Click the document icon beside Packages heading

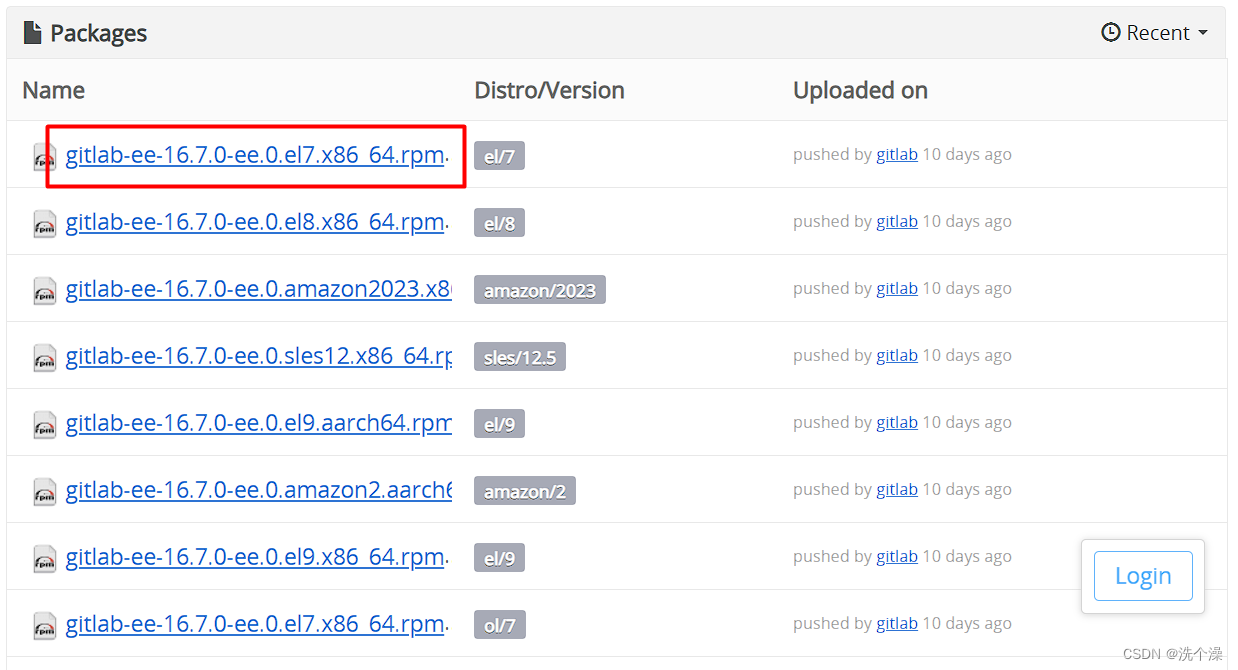(32, 32)
